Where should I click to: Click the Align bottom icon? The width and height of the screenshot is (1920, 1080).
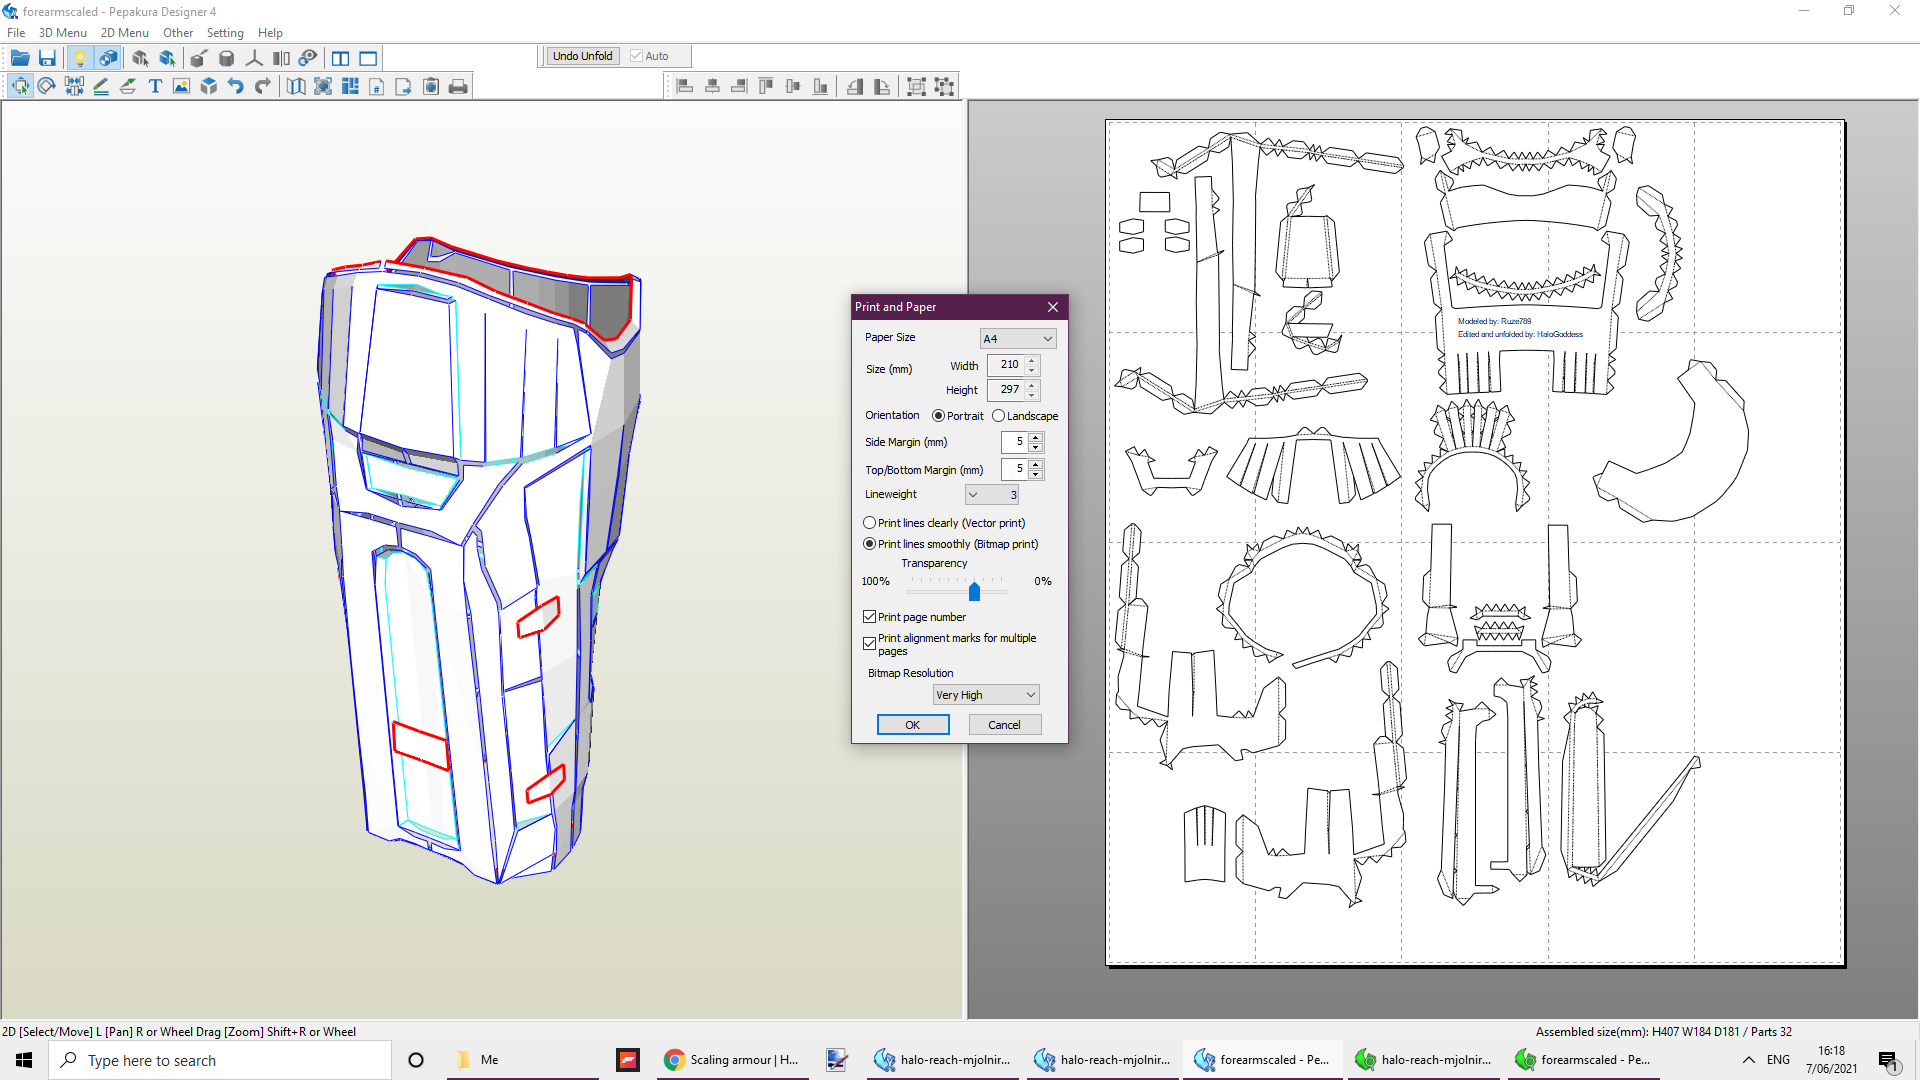[x=820, y=86]
